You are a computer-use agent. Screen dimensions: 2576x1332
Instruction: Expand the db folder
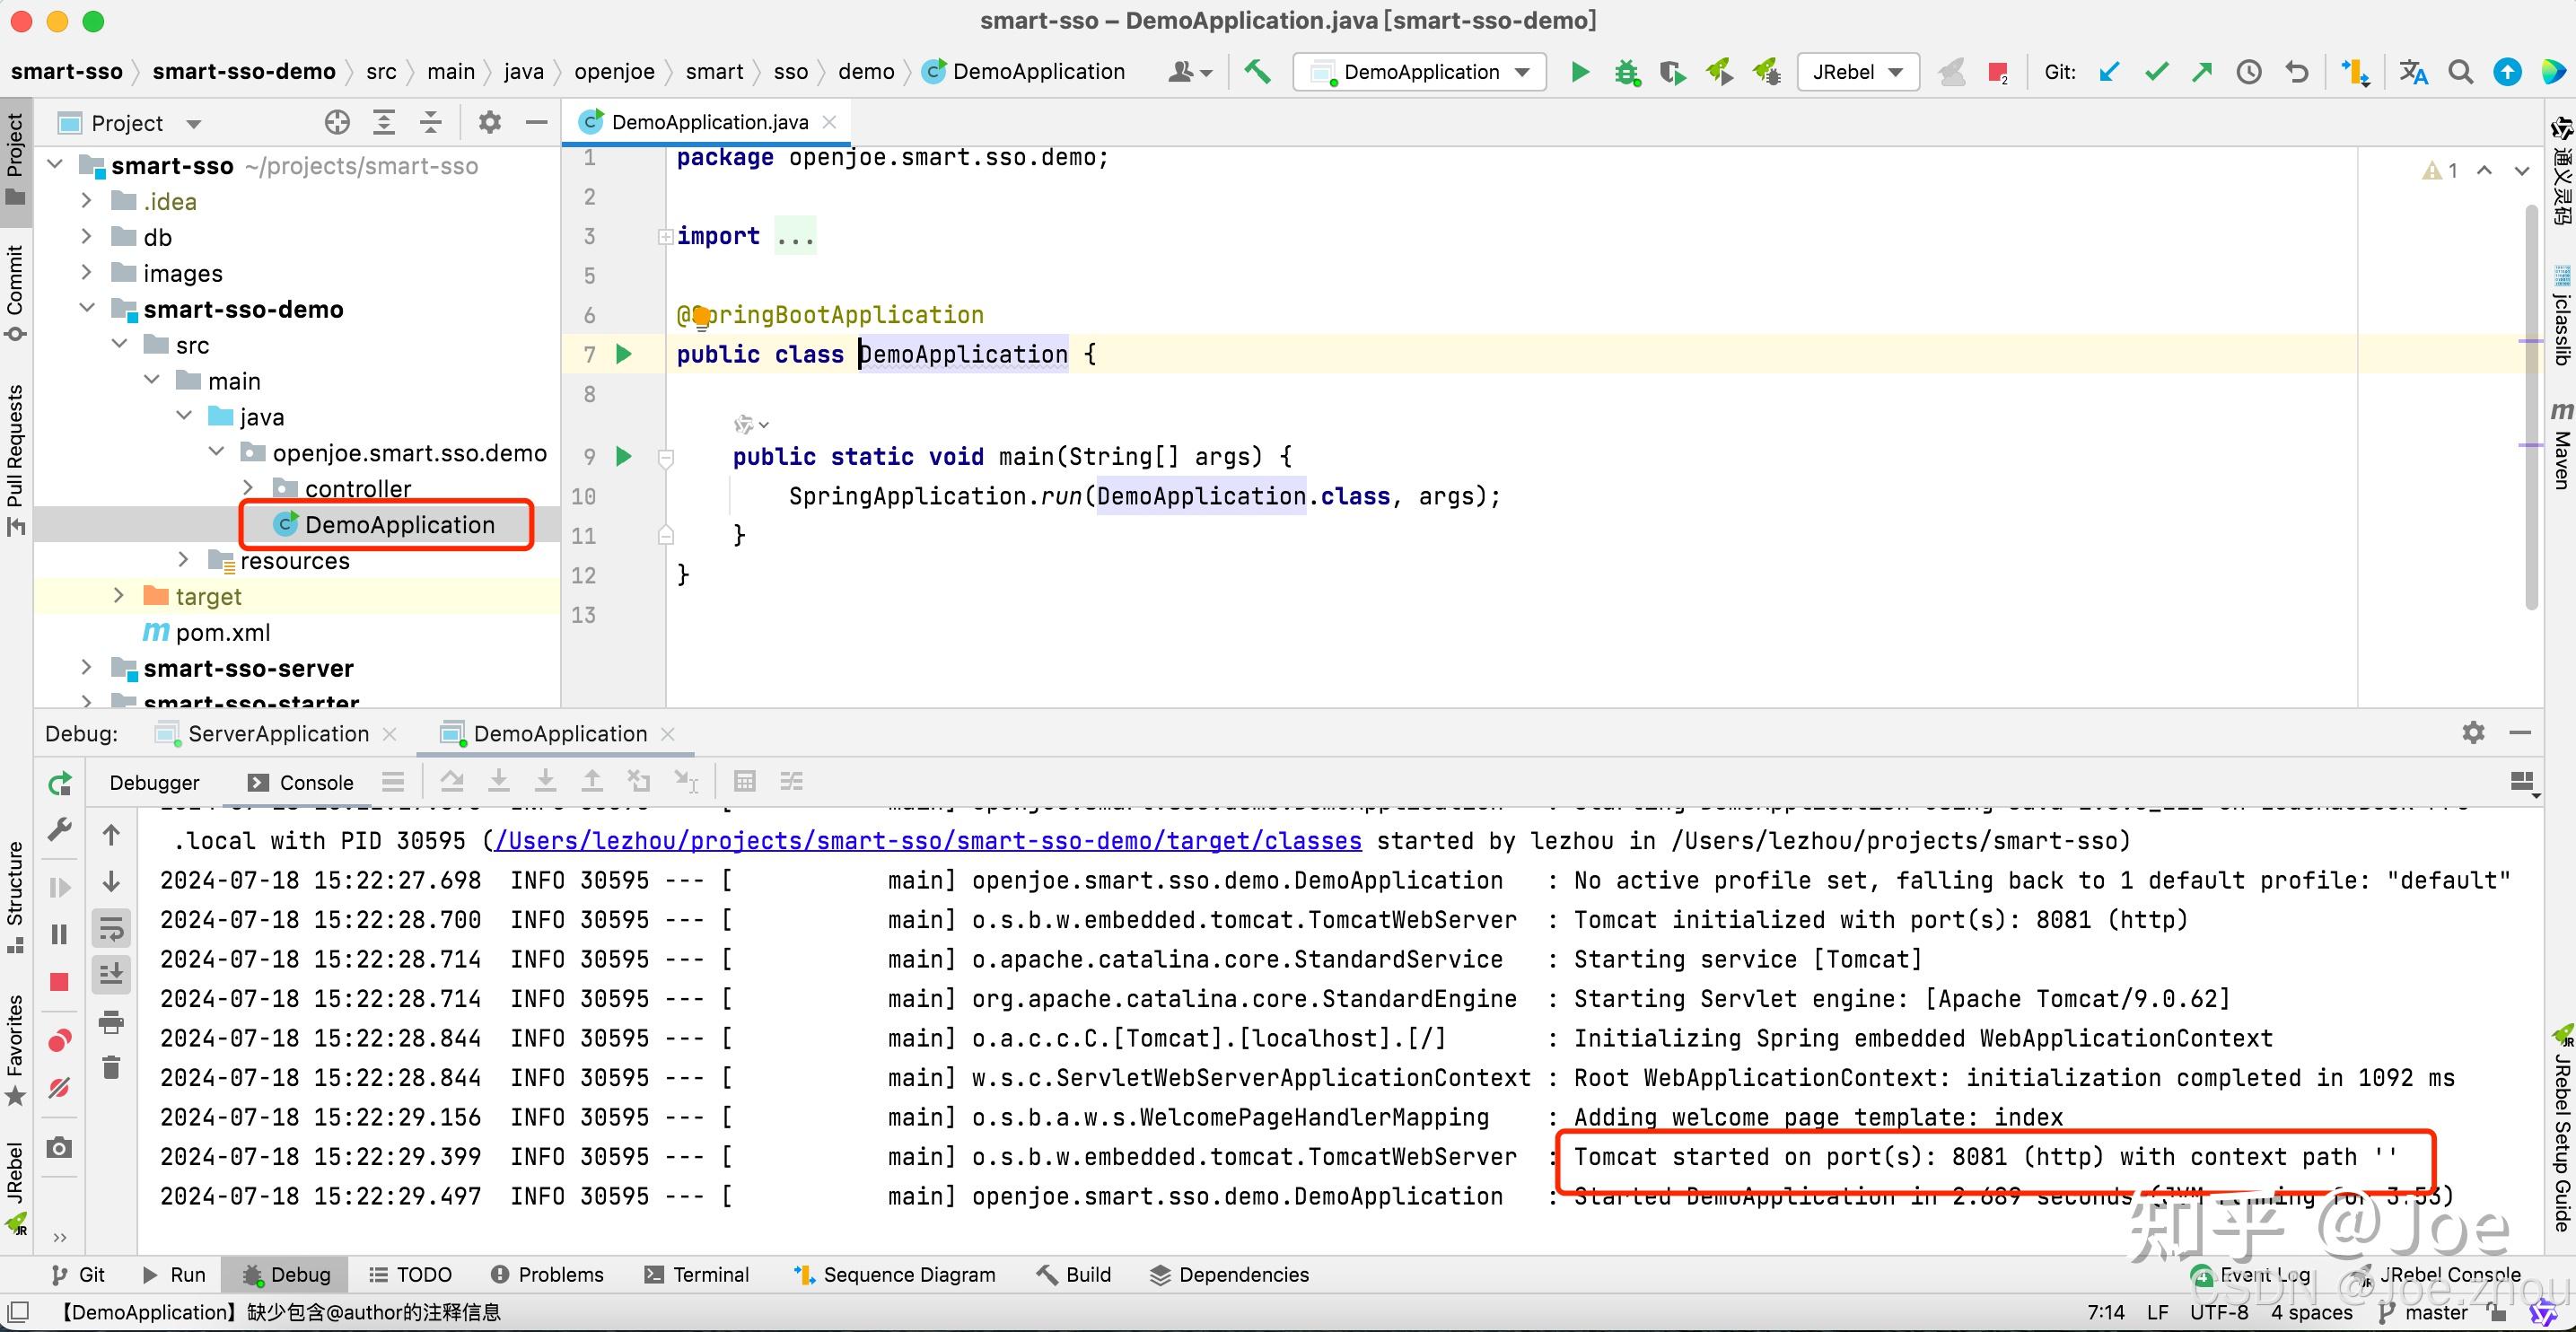click(87, 237)
